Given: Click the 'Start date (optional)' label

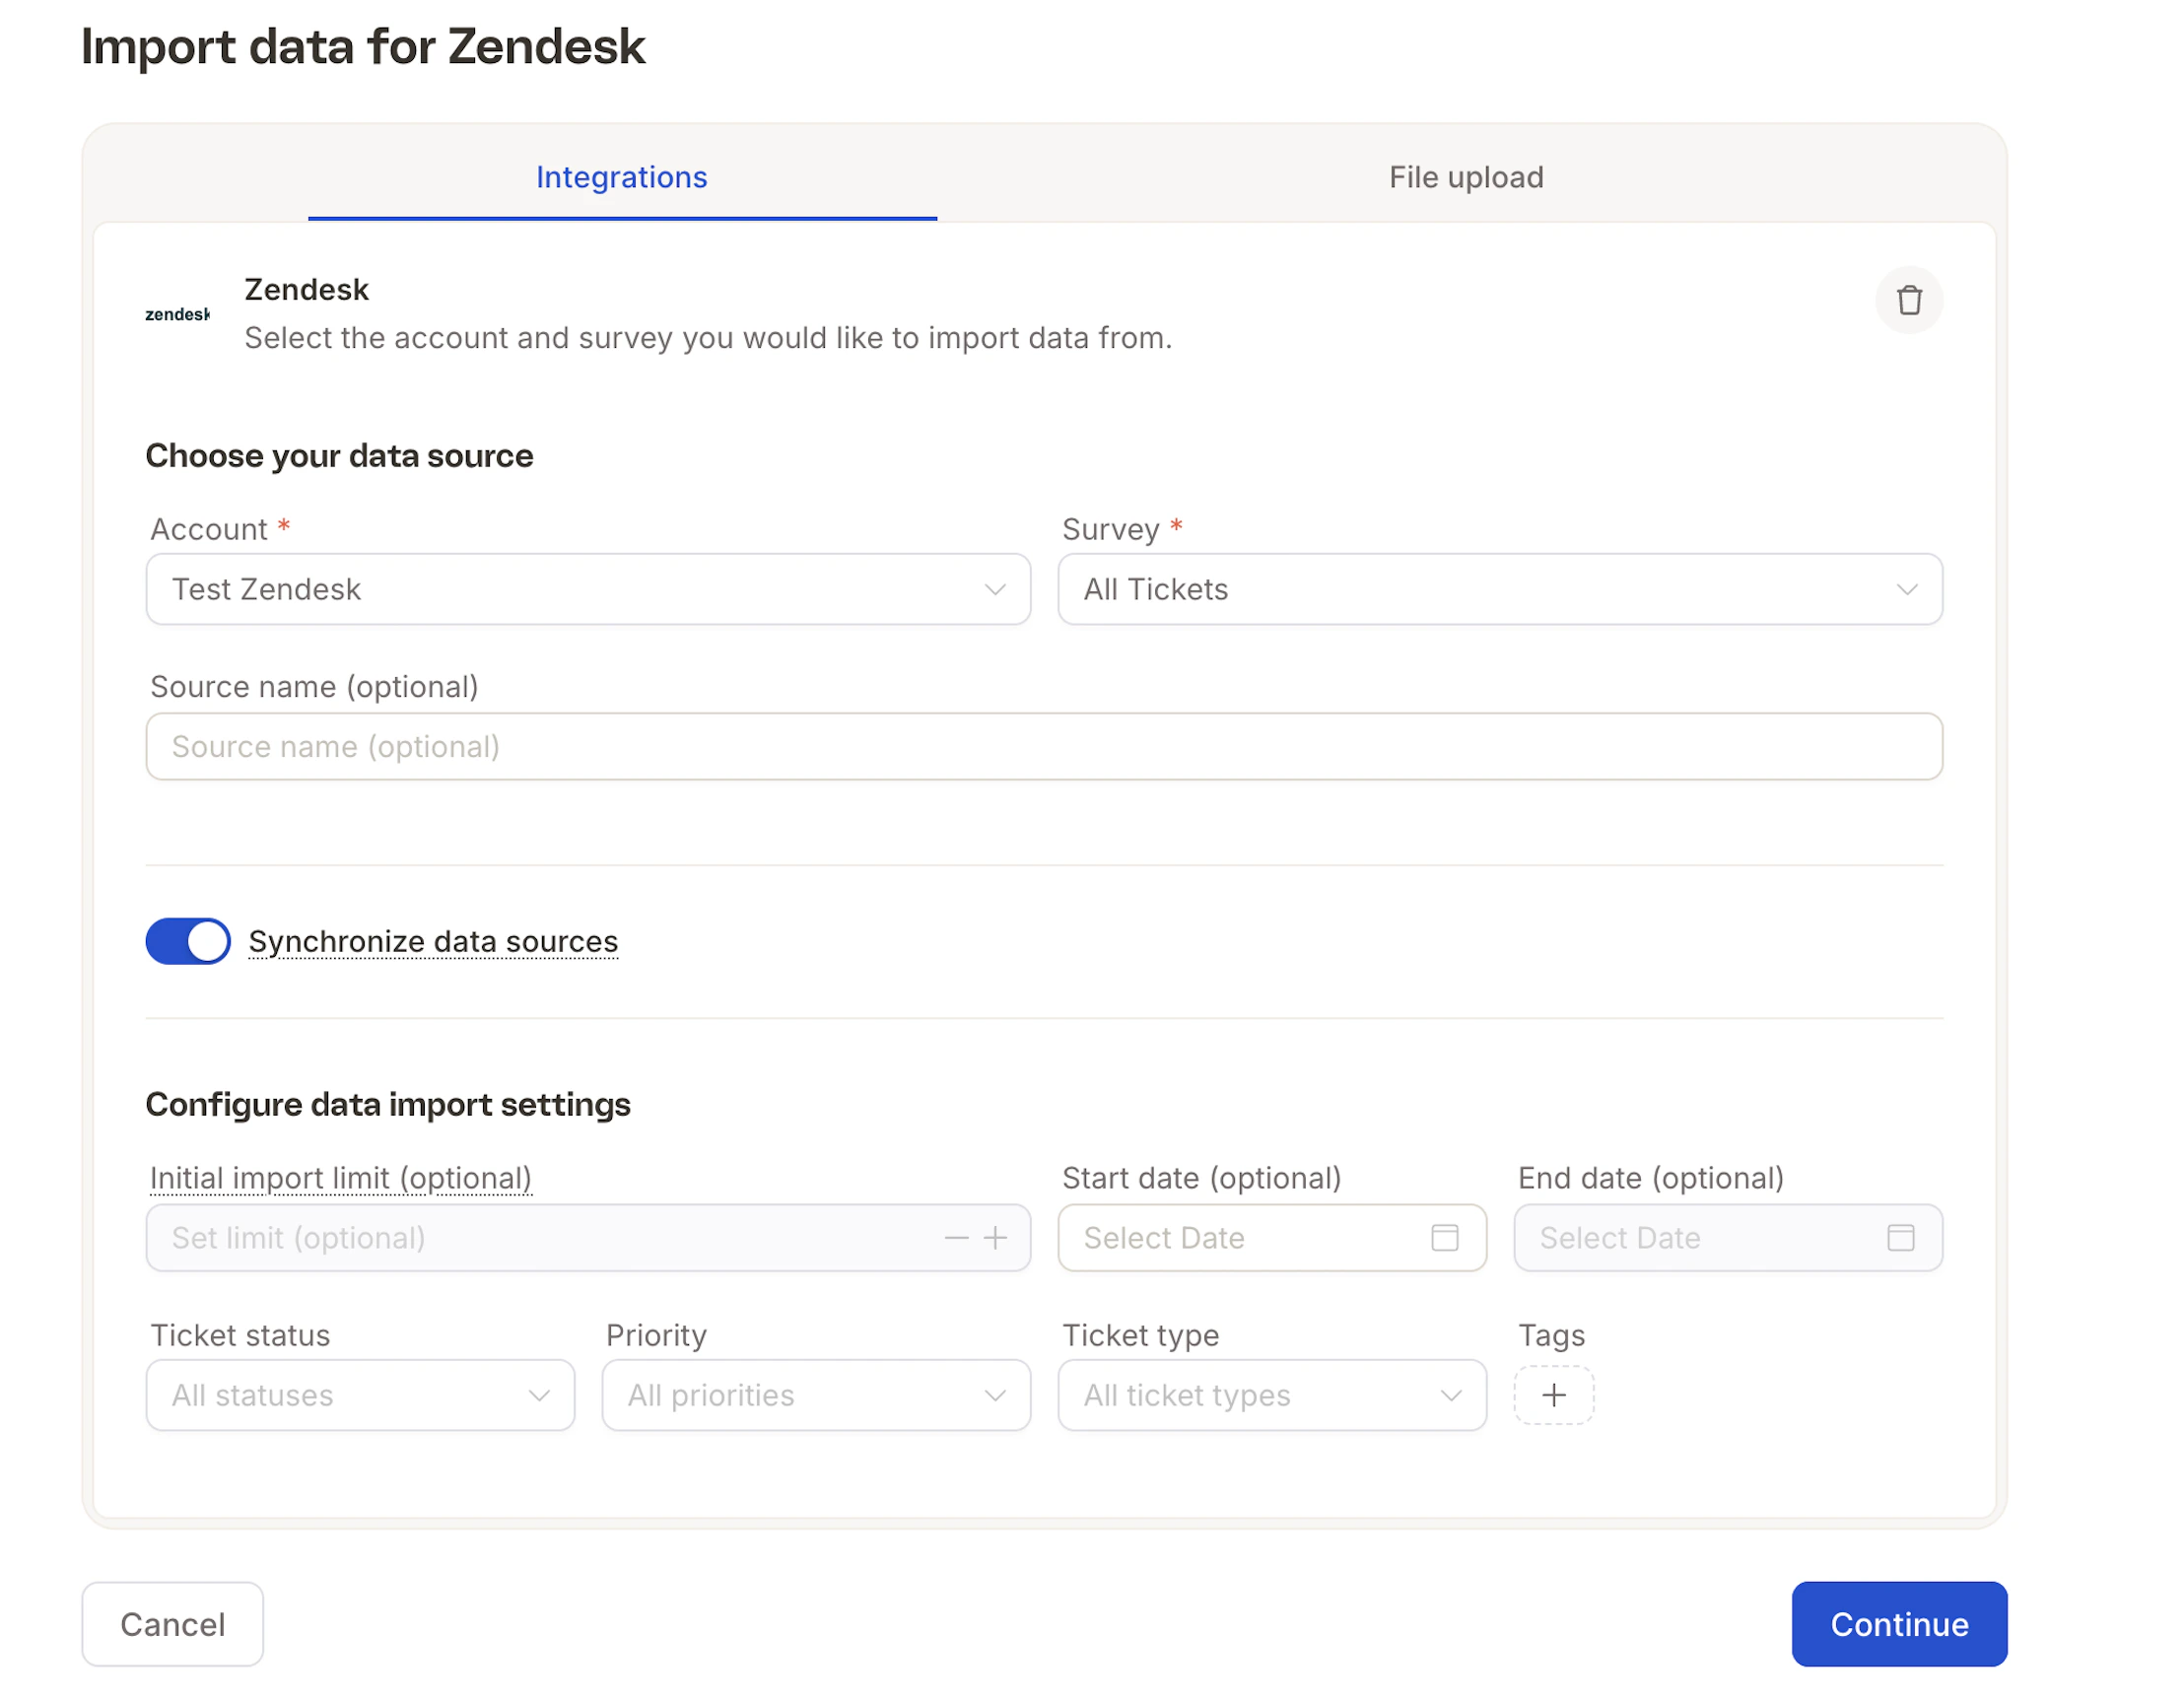Looking at the screenshot, I should (x=1201, y=1178).
